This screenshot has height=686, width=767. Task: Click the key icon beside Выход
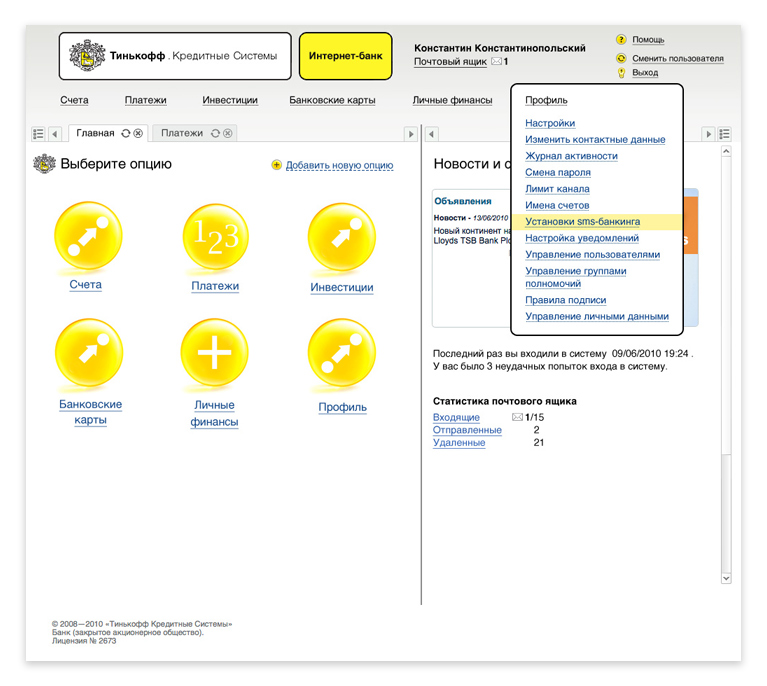click(621, 73)
